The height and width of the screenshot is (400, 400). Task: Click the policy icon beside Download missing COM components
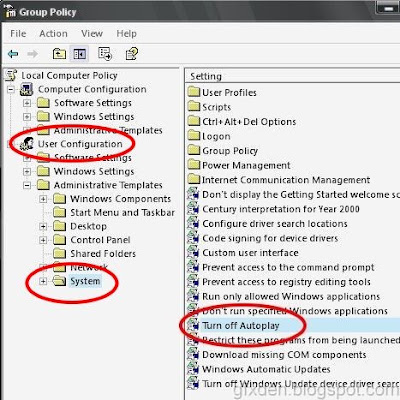[x=193, y=355]
